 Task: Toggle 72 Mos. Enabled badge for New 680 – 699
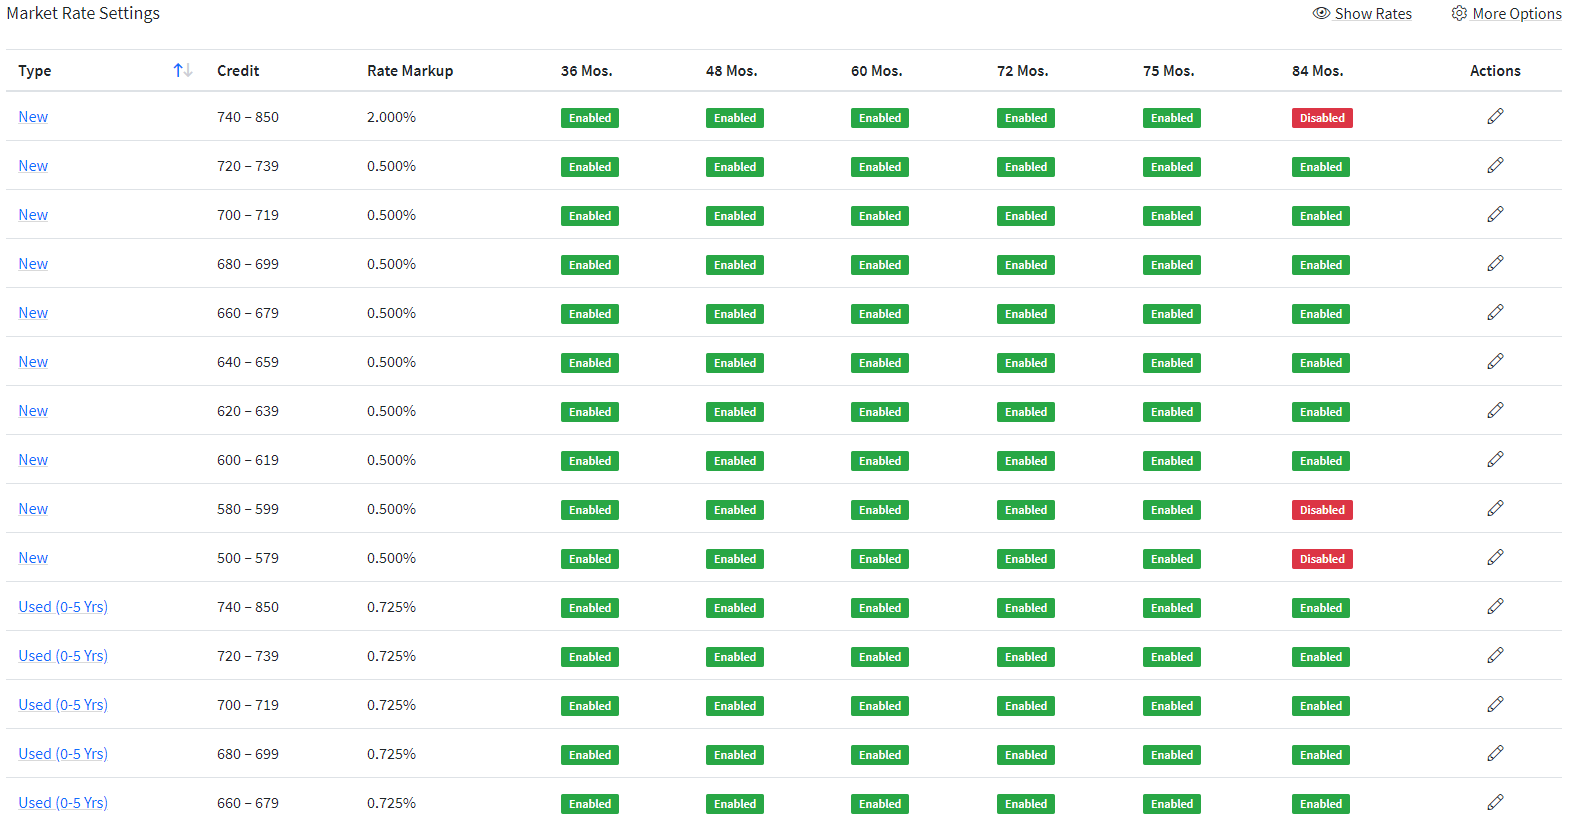point(1026,265)
